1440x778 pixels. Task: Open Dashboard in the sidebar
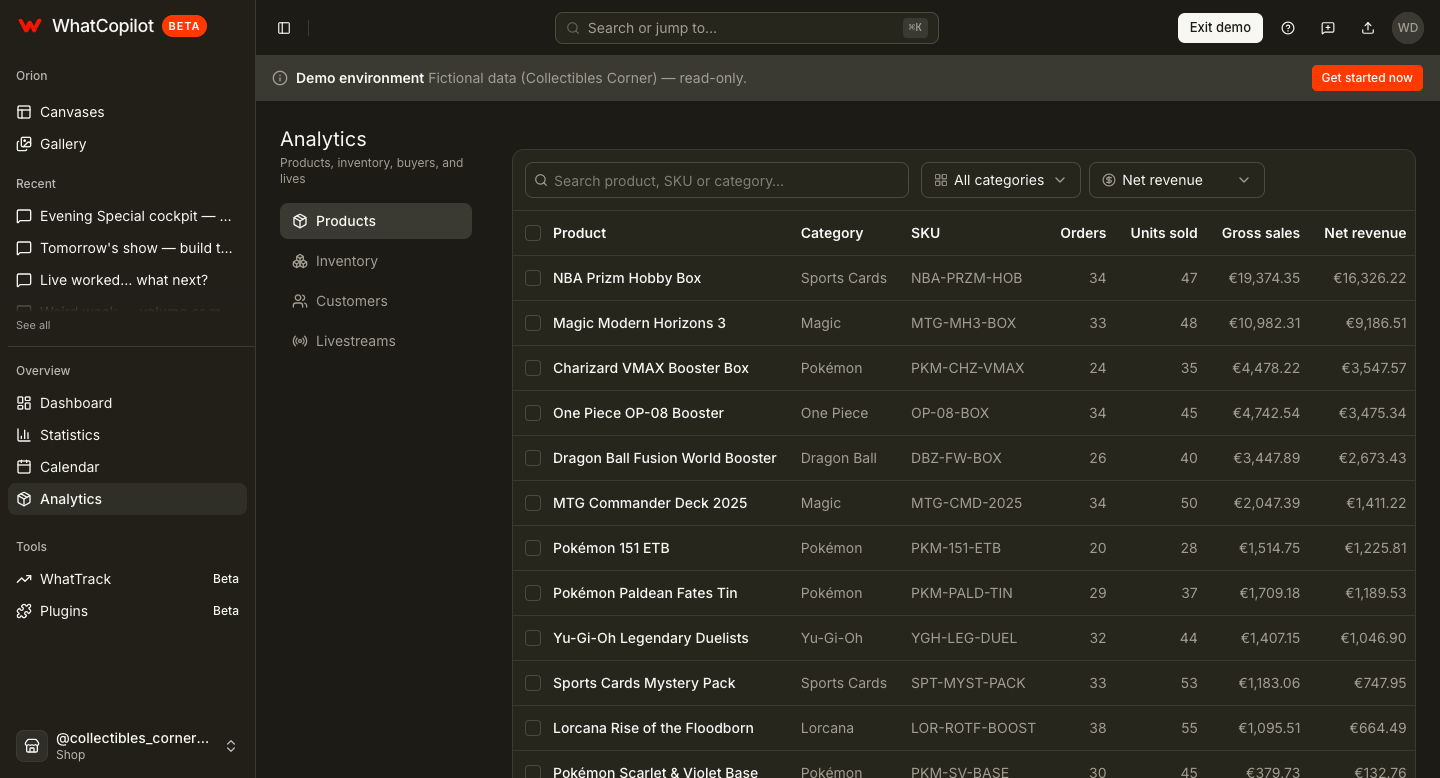pos(128,403)
